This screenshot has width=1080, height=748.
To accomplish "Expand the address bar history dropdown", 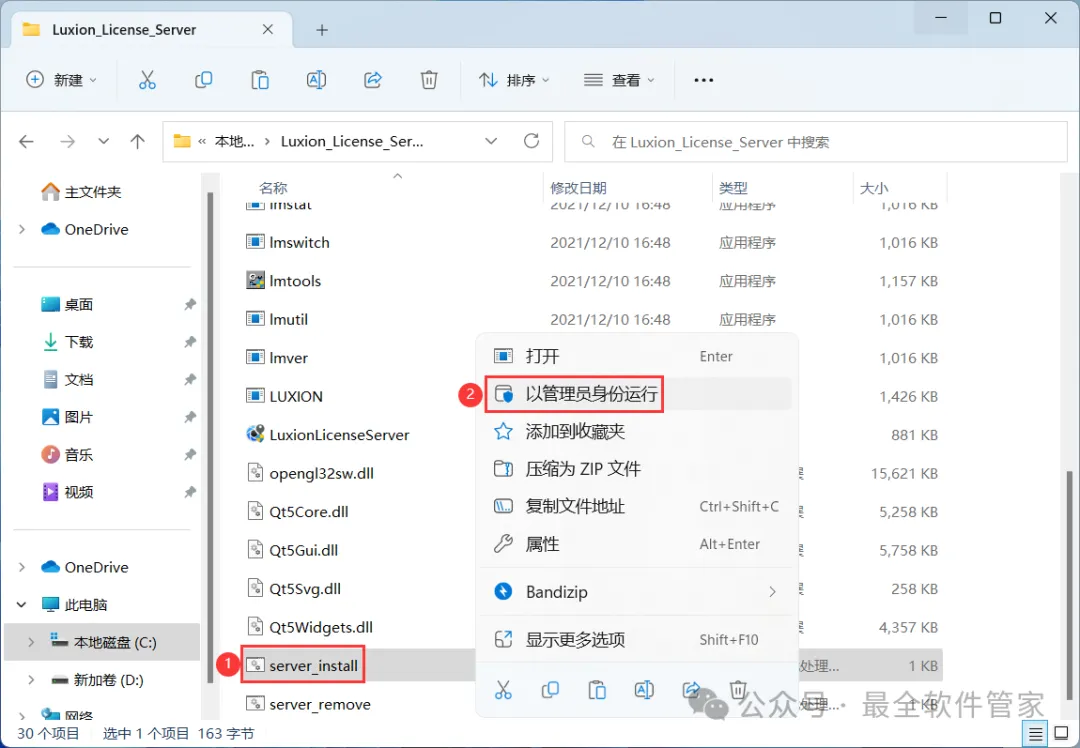I will pyautogui.click(x=491, y=141).
